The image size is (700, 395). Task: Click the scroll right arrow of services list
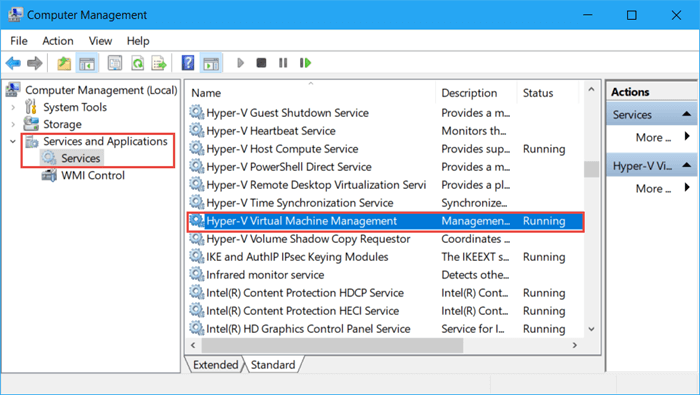pyautogui.click(x=575, y=345)
